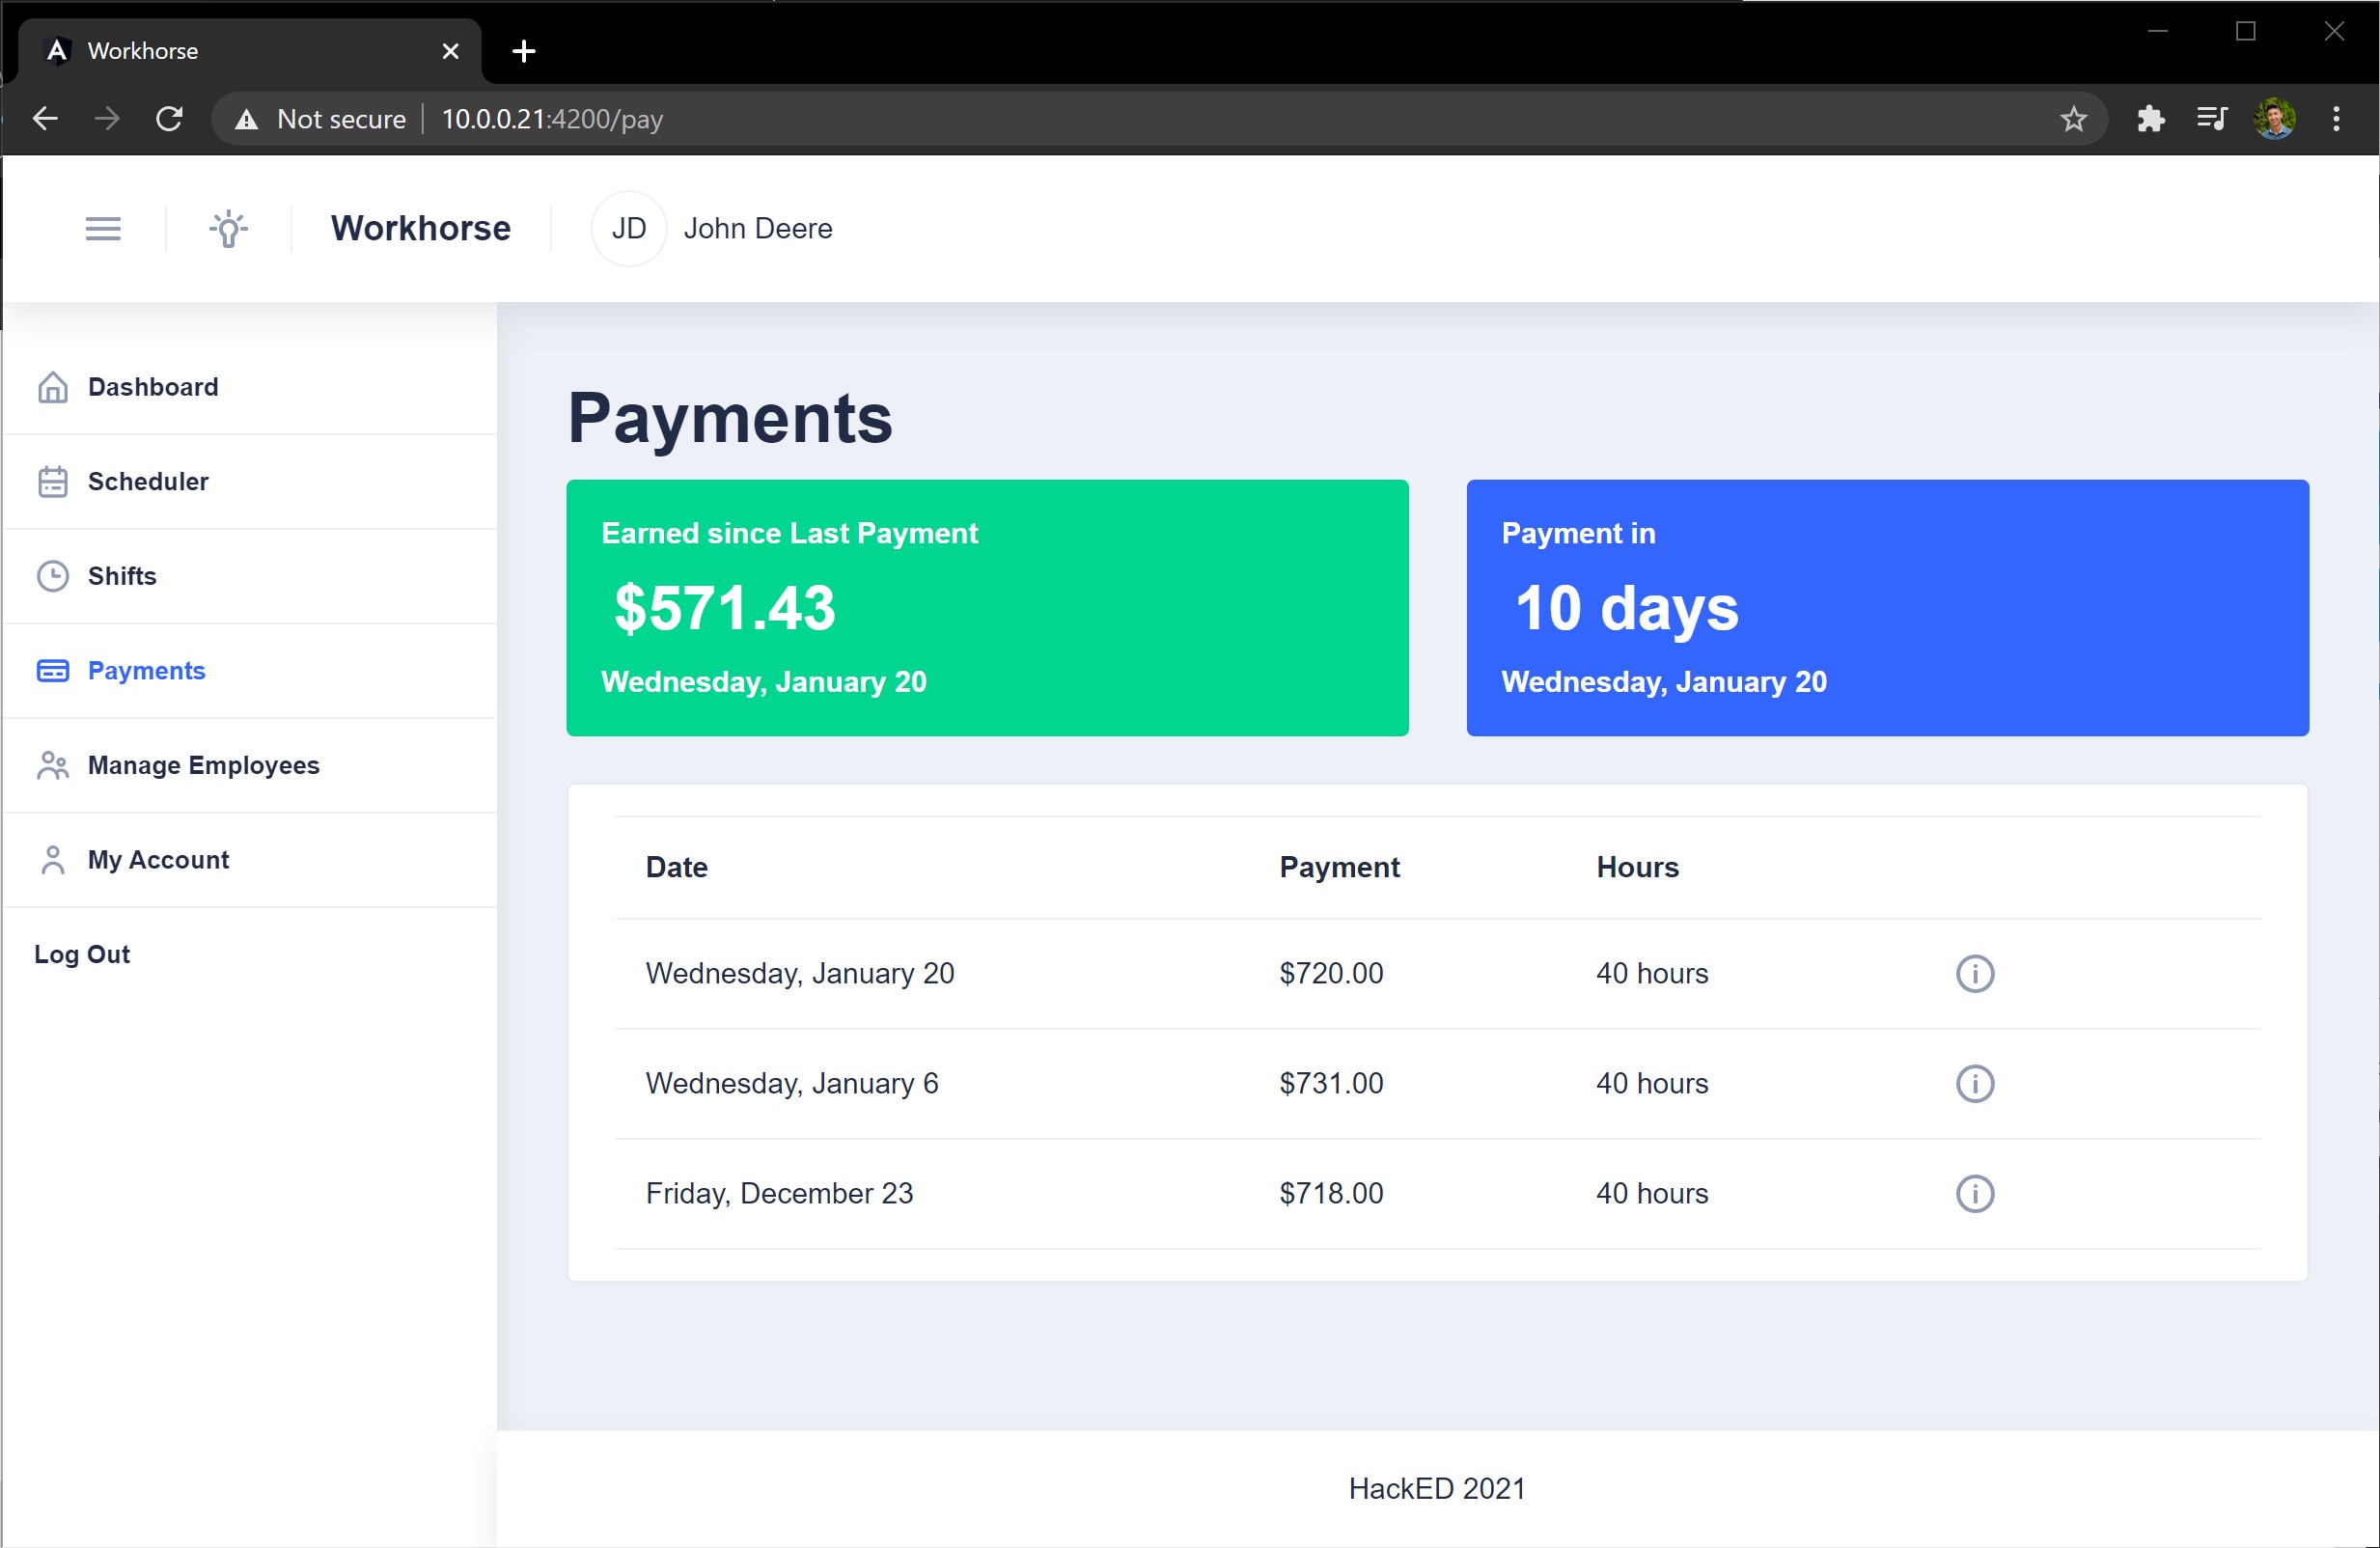Click Log Out
The image size is (2380, 1548).
(x=82, y=954)
